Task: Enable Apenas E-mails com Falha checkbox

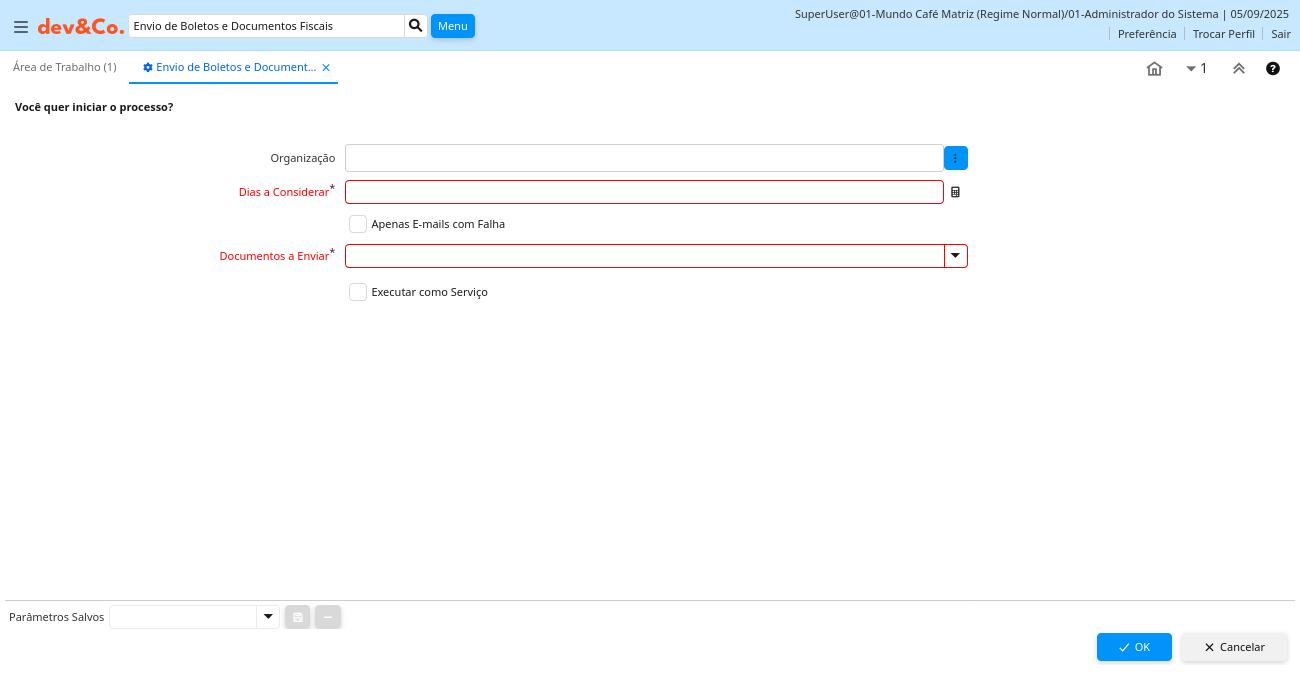Action: [358, 224]
